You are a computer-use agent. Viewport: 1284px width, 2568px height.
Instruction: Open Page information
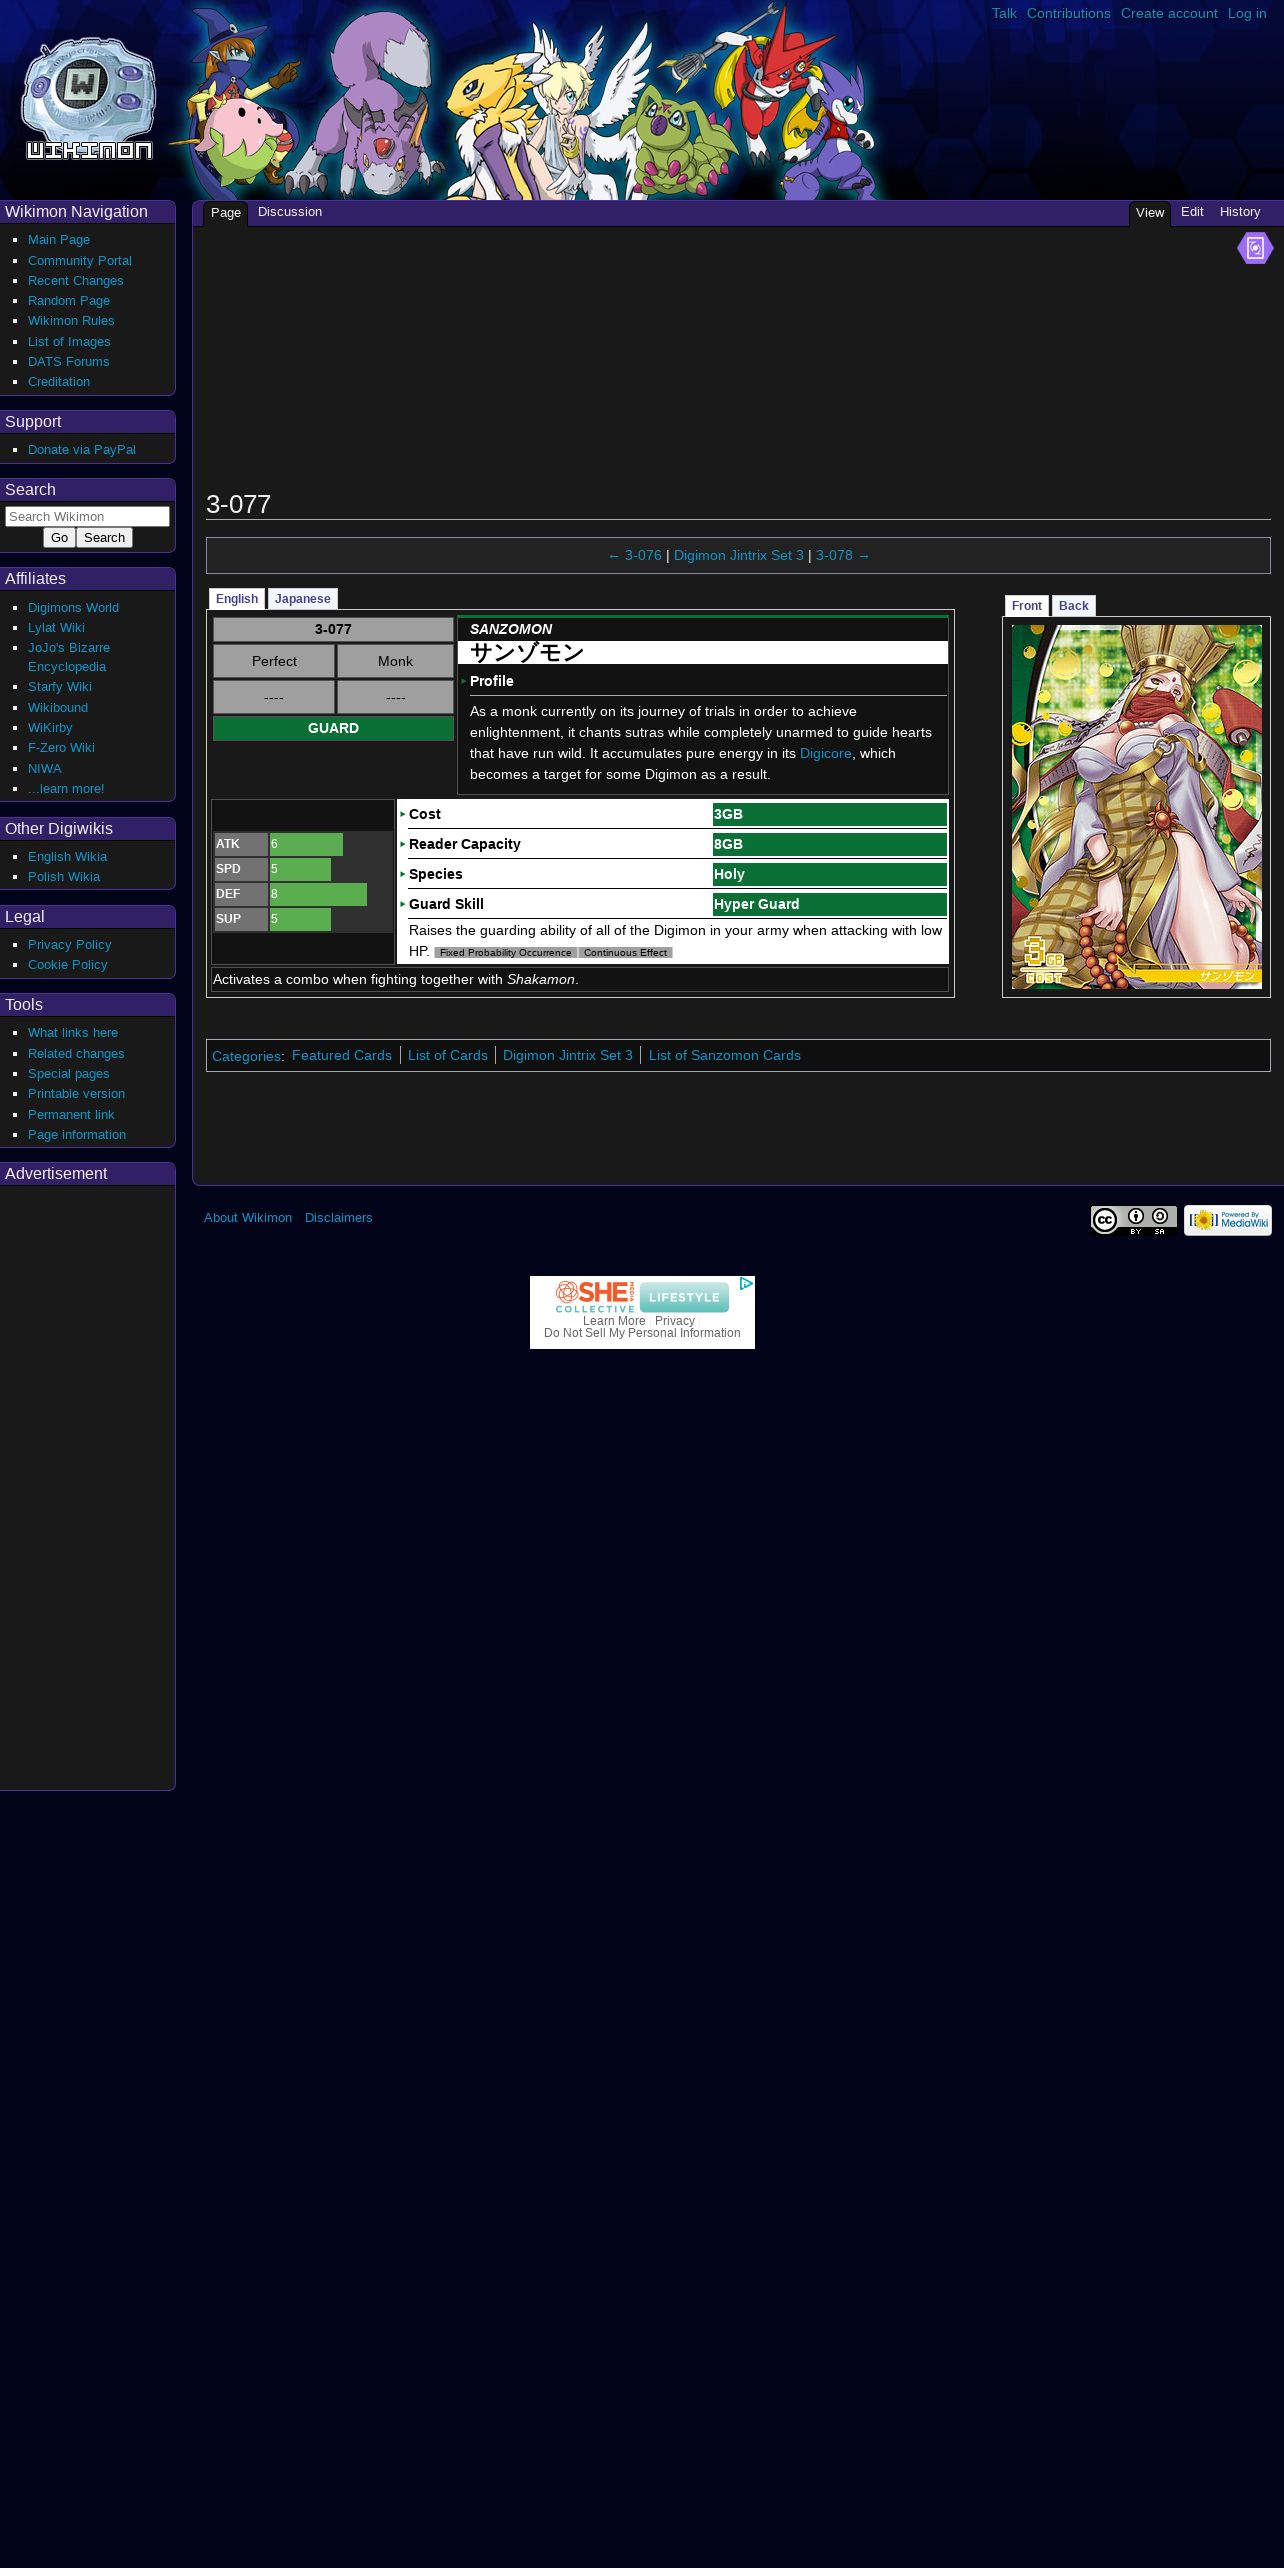(x=77, y=1135)
